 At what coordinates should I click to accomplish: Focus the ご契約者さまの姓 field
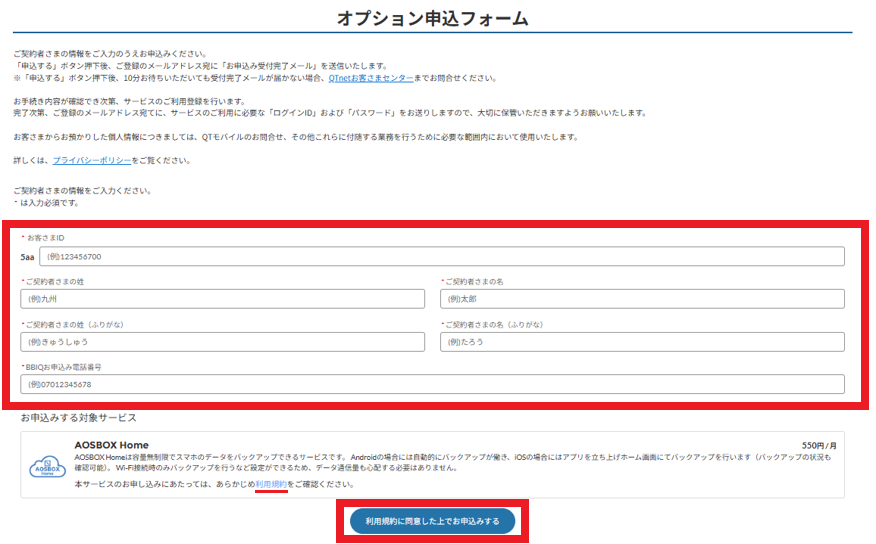coord(222,299)
